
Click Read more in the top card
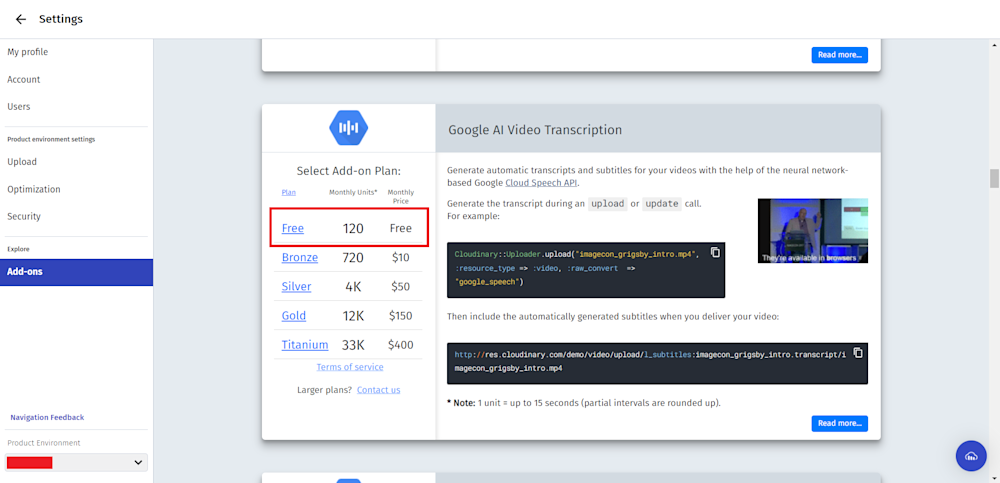pos(839,55)
